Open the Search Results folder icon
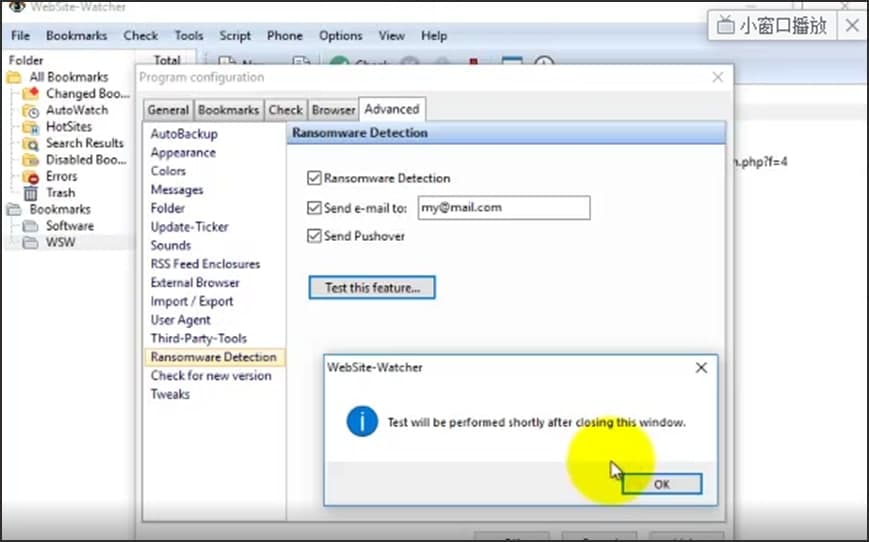The width and height of the screenshot is (869, 542). [x=30, y=144]
